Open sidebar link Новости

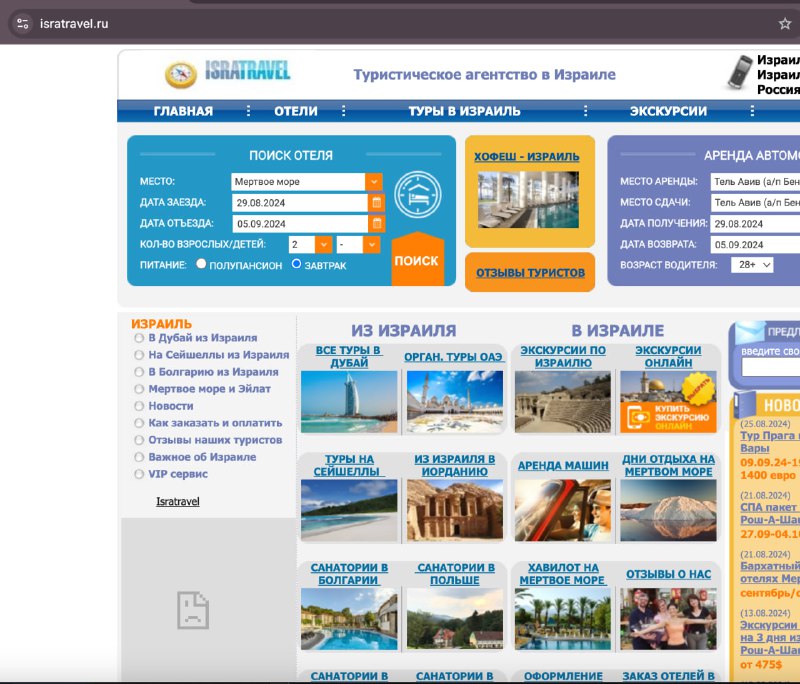point(170,406)
